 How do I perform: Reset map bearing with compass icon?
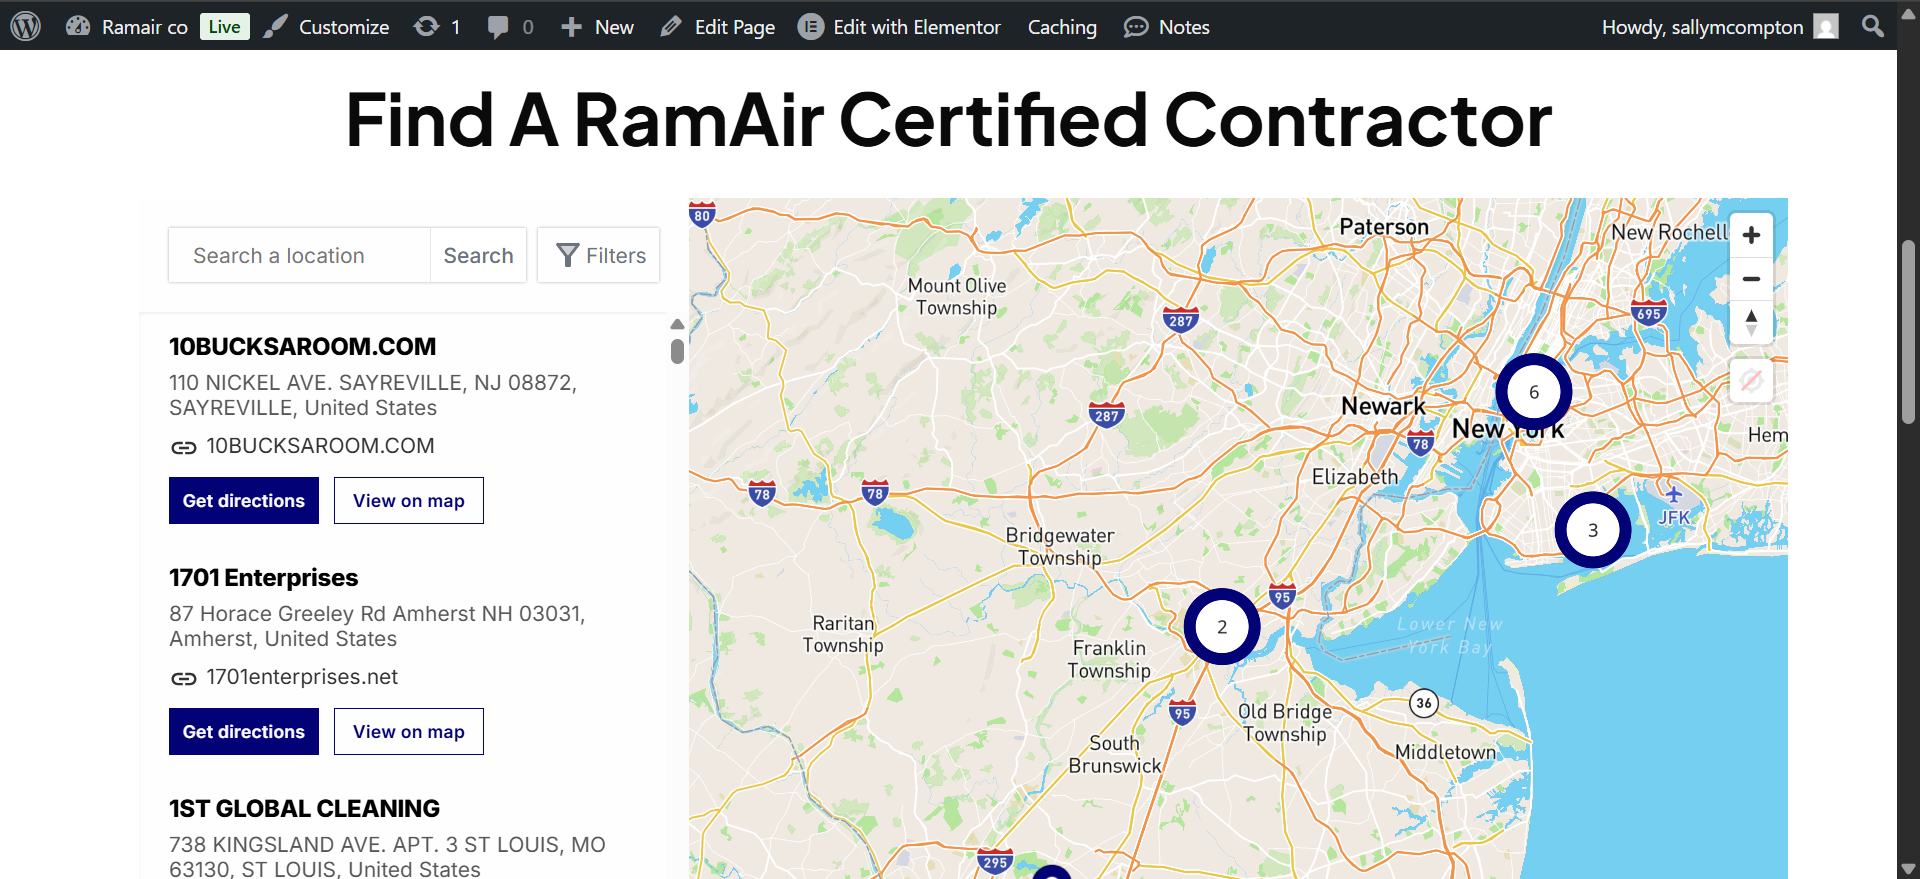(x=1751, y=322)
